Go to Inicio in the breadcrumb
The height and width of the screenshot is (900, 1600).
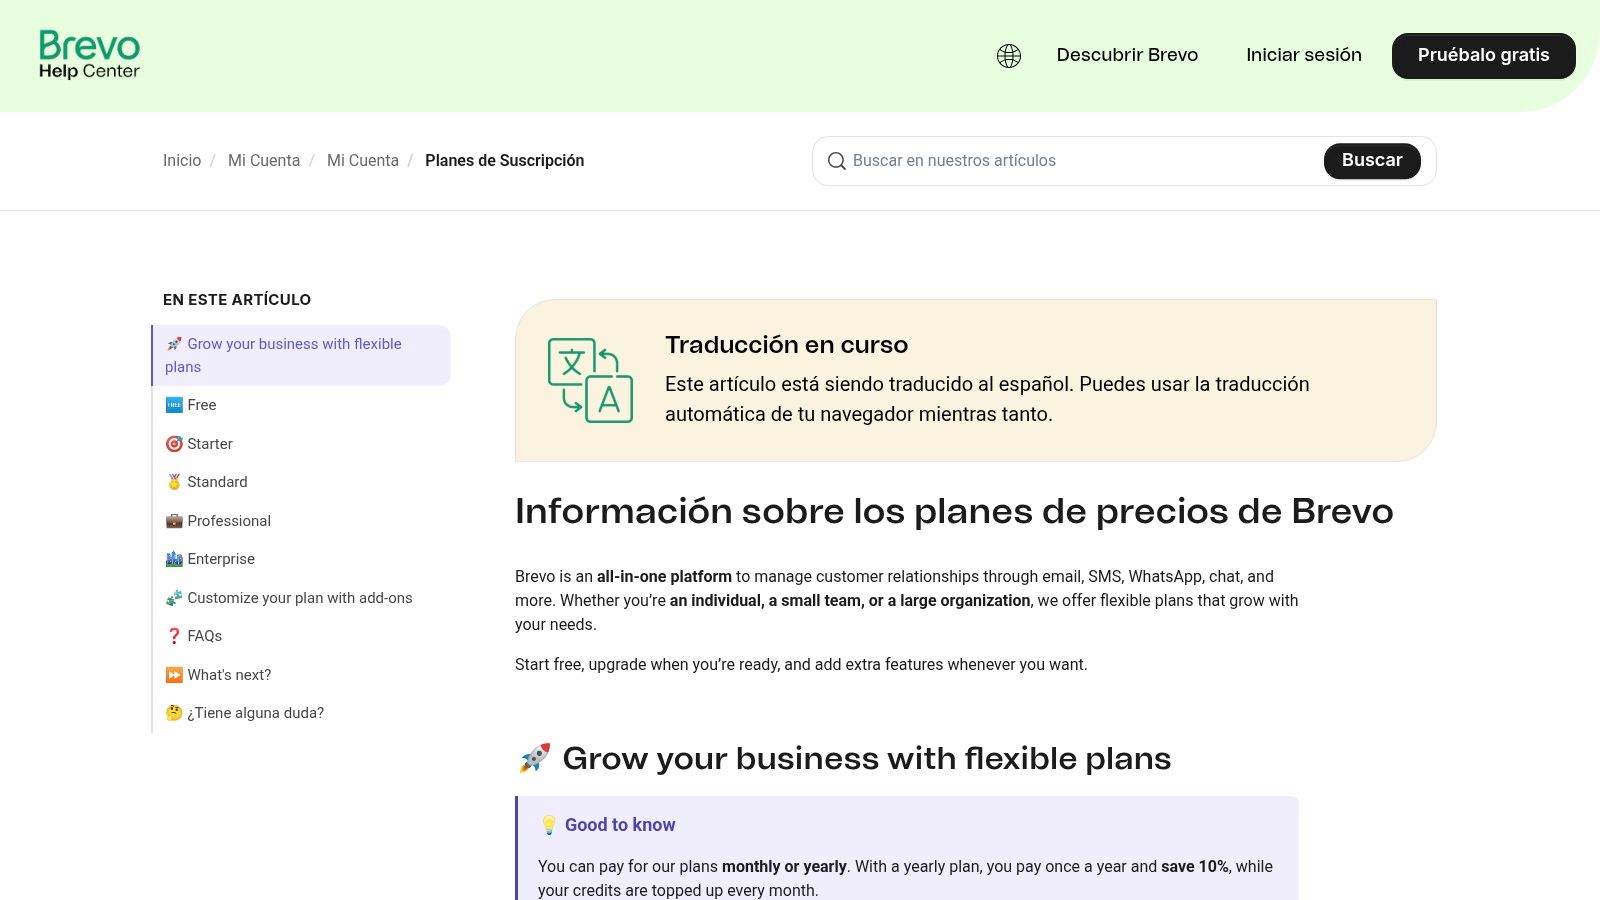[x=182, y=161]
